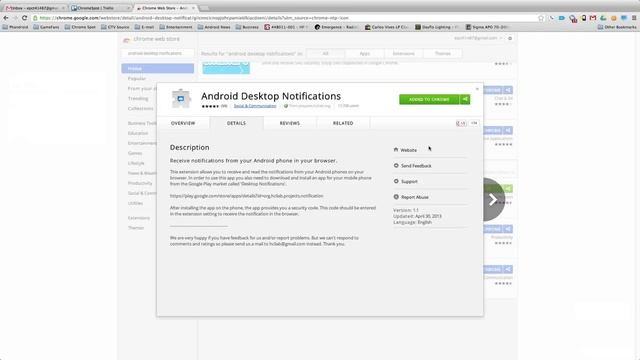Image resolution: width=640 pixels, height=360 pixels.
Task: Expand Other Bookmarks folder
Action: [617, 27]
